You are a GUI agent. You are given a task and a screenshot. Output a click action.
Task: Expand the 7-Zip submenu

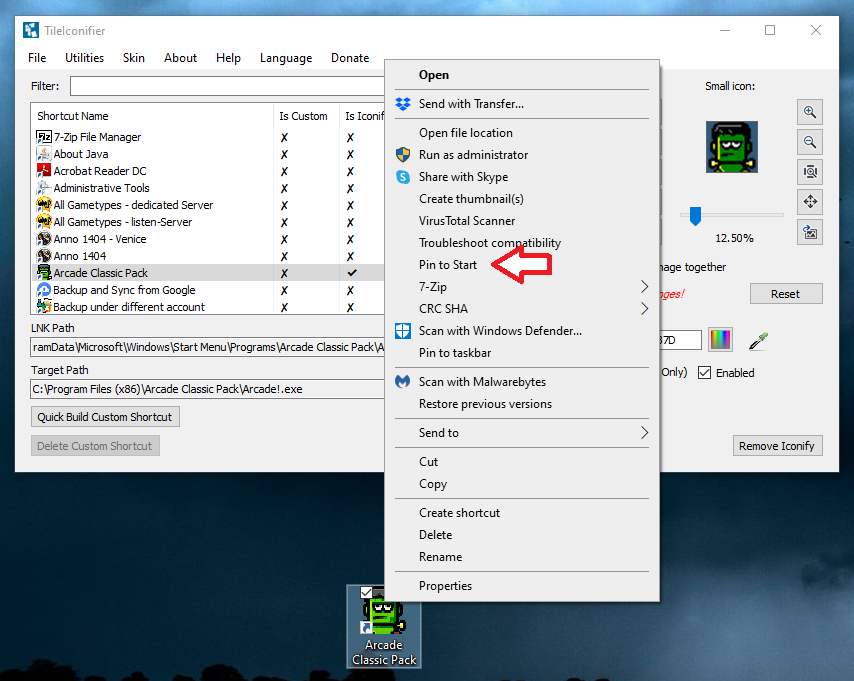644,287
